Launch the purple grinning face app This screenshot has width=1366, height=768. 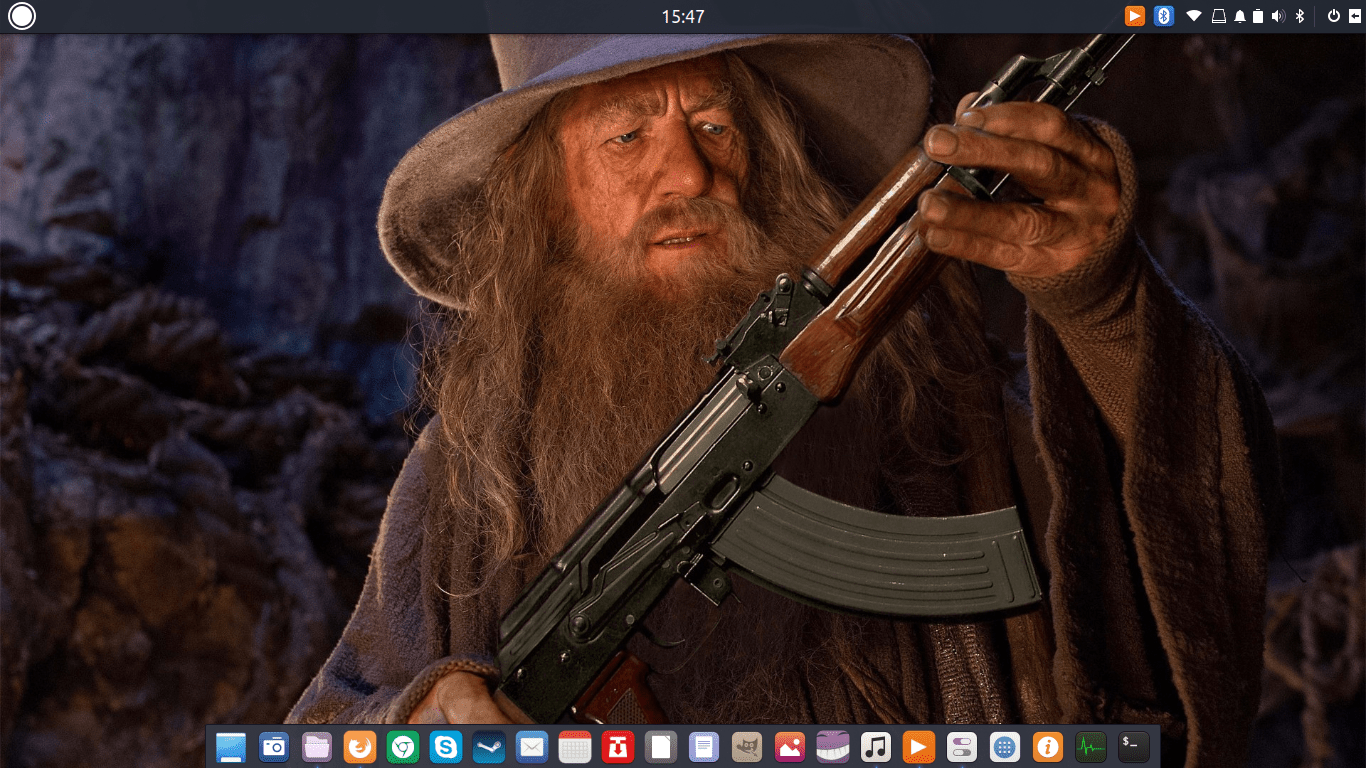tap(833, 746)
